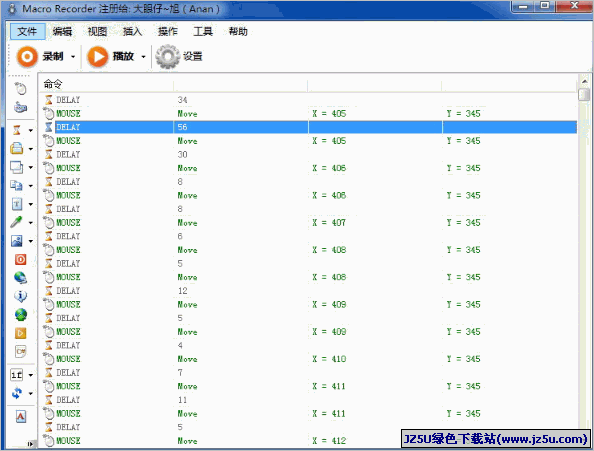Click the red stop-square sidebar icon
The image size is (594, 451).
pos(20,259)
